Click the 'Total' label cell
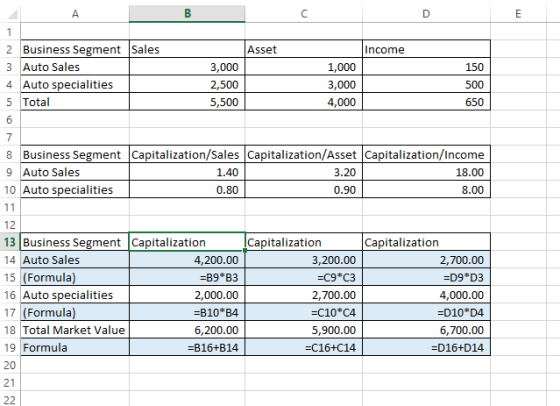The height and width of the screenshot is (406, 560). 75,102
